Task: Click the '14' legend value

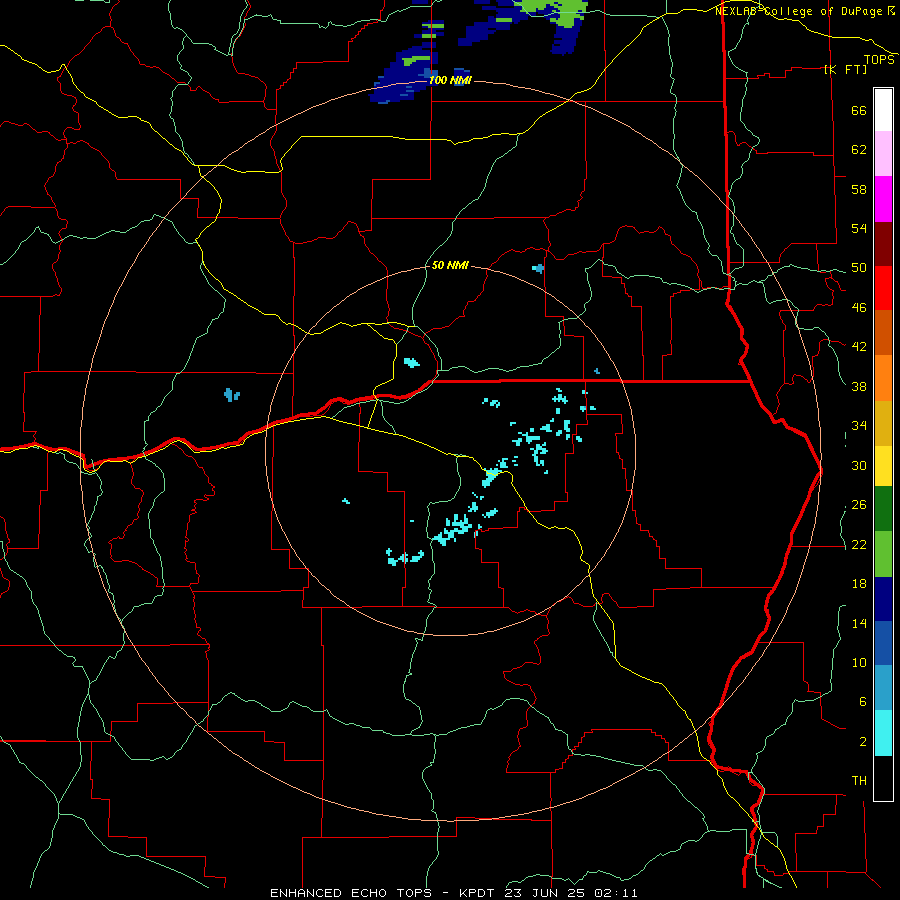Action: click(859, 623)
